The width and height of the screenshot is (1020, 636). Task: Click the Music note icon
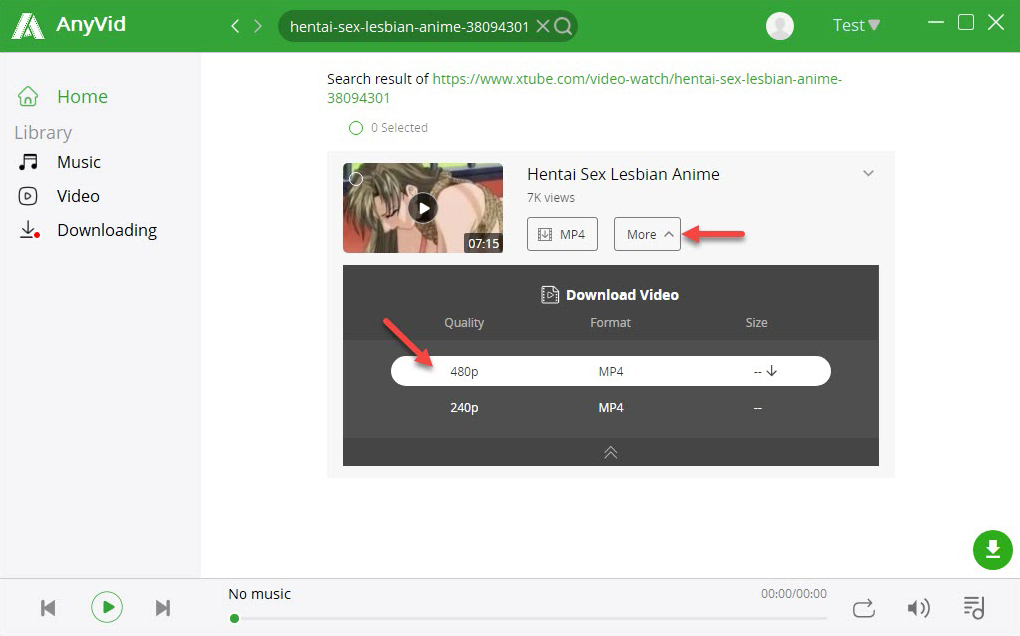[28, 162]
